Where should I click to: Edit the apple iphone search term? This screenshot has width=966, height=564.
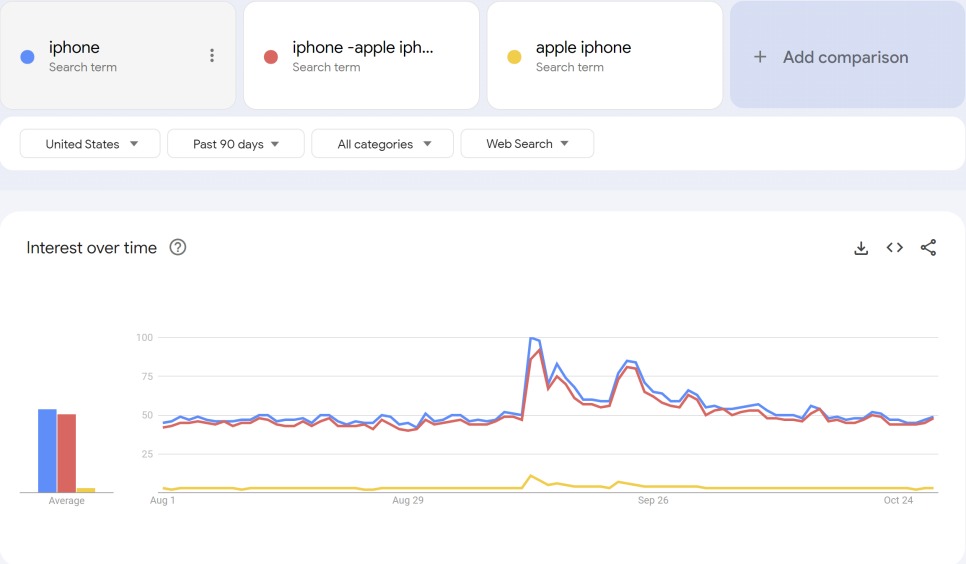[583, 48]
